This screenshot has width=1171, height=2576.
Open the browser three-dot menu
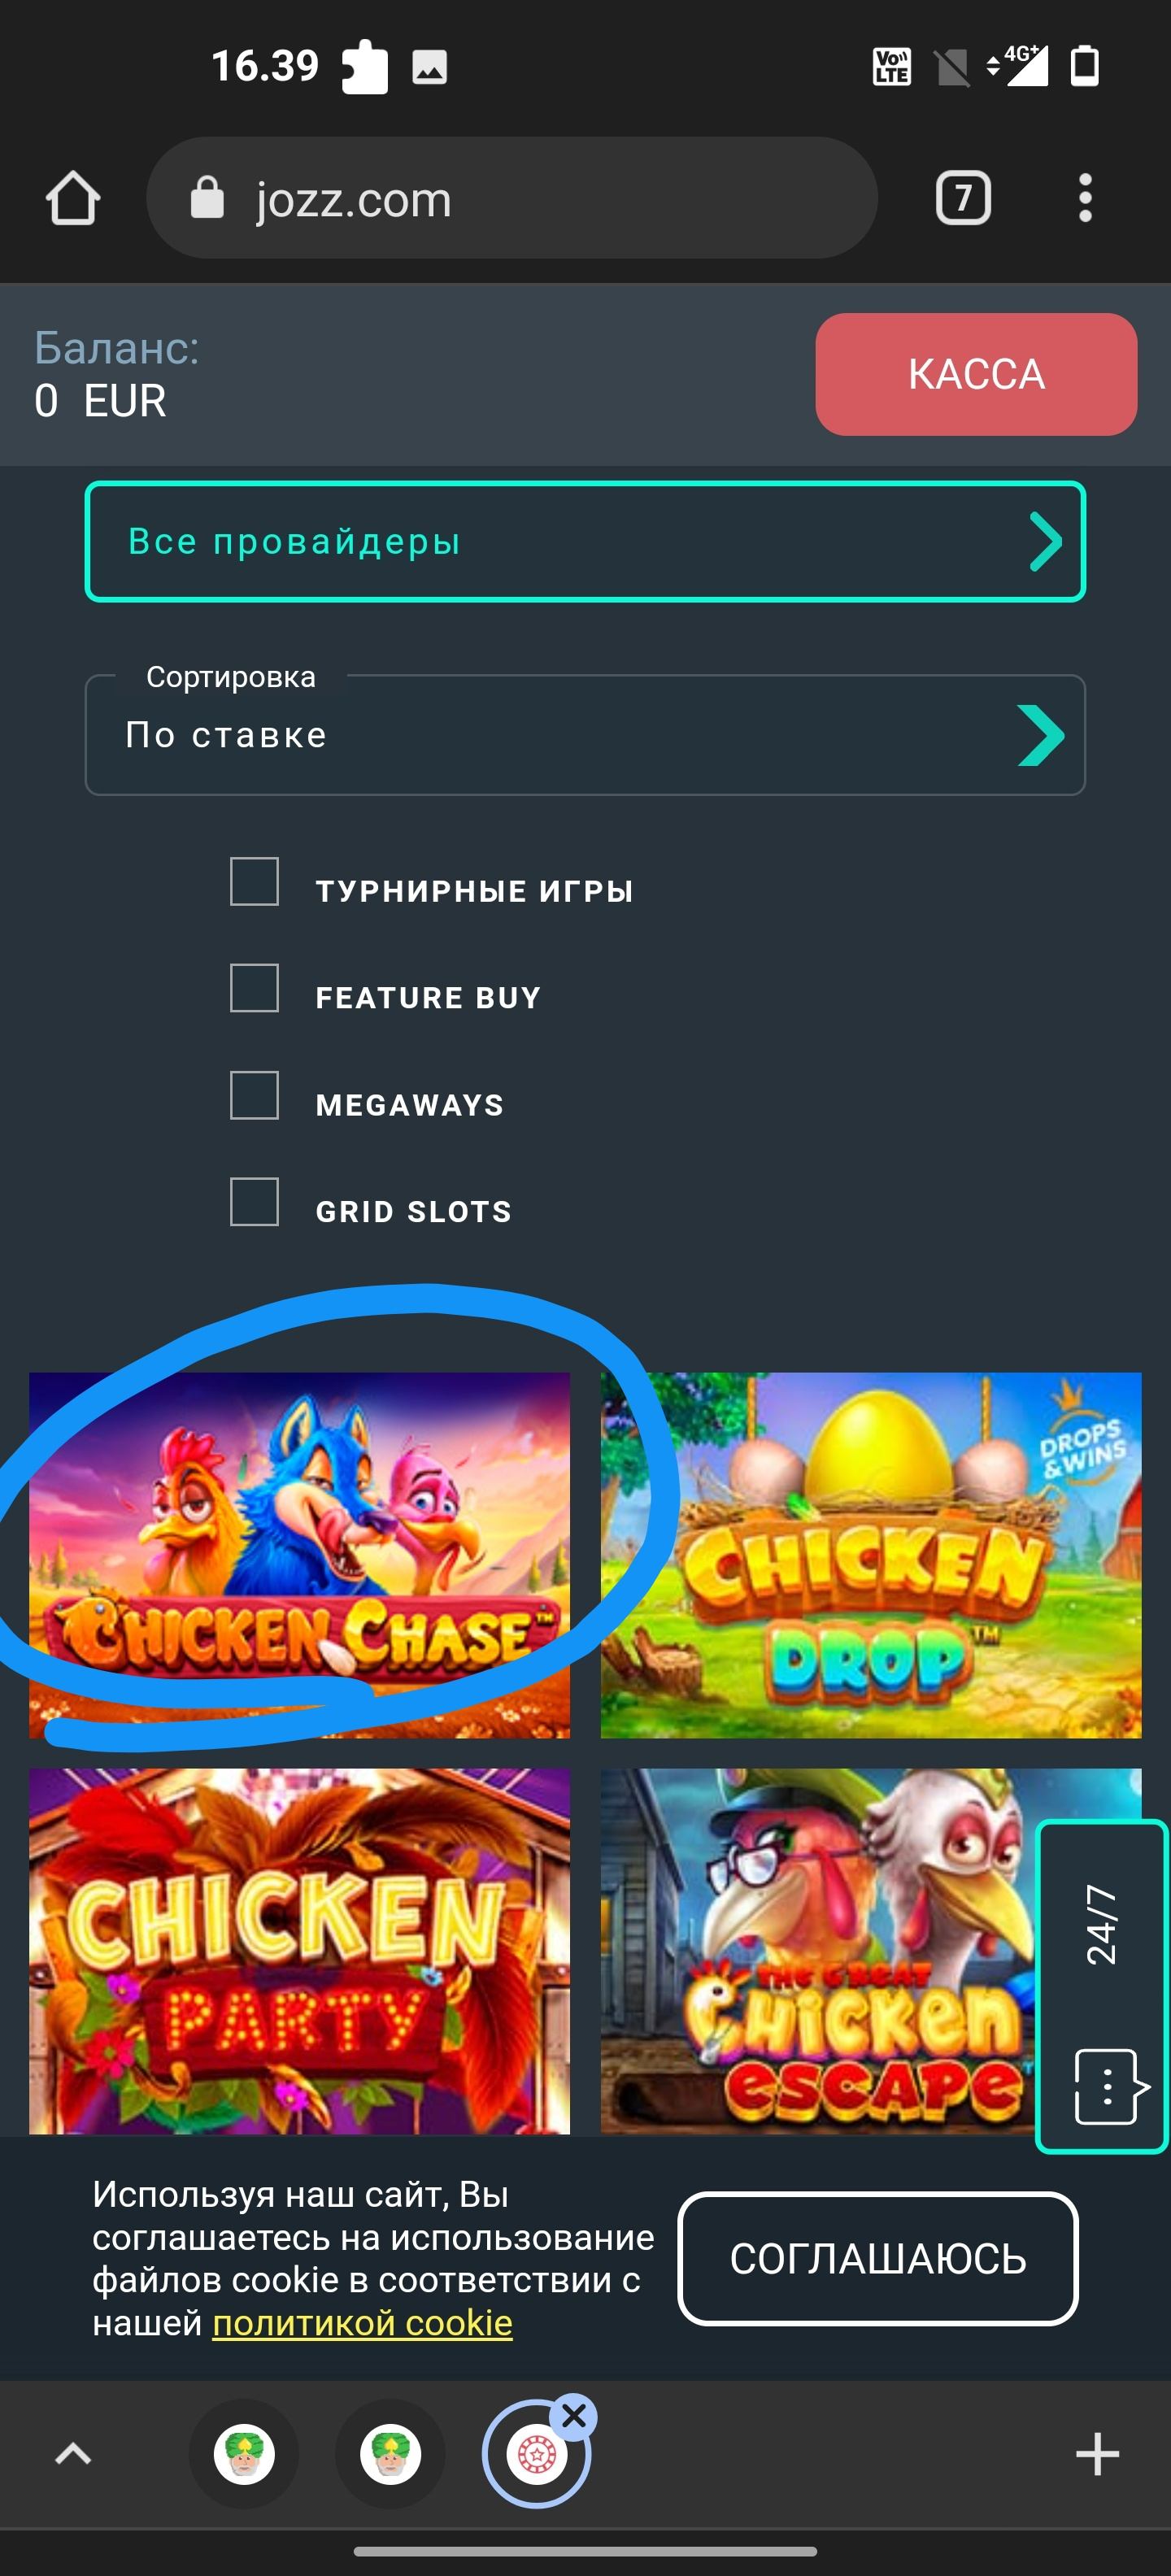1085,198
